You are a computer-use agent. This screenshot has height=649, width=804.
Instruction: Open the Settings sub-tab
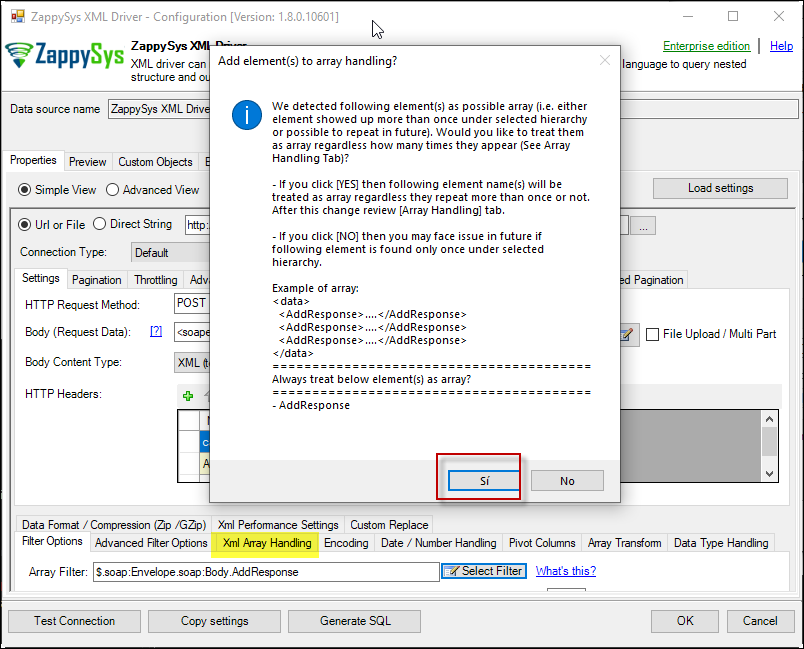pos(41,278)
